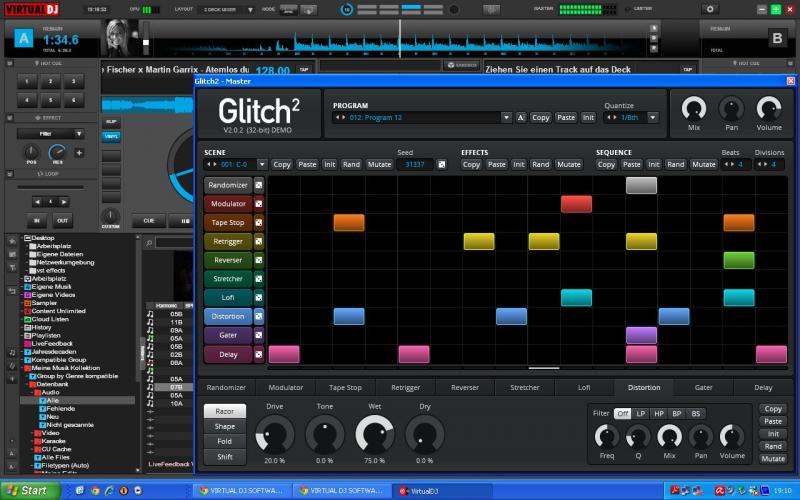Select the Shape distortion mode
The height and width of the screenshot is (500, 800).
coord(224,427)
